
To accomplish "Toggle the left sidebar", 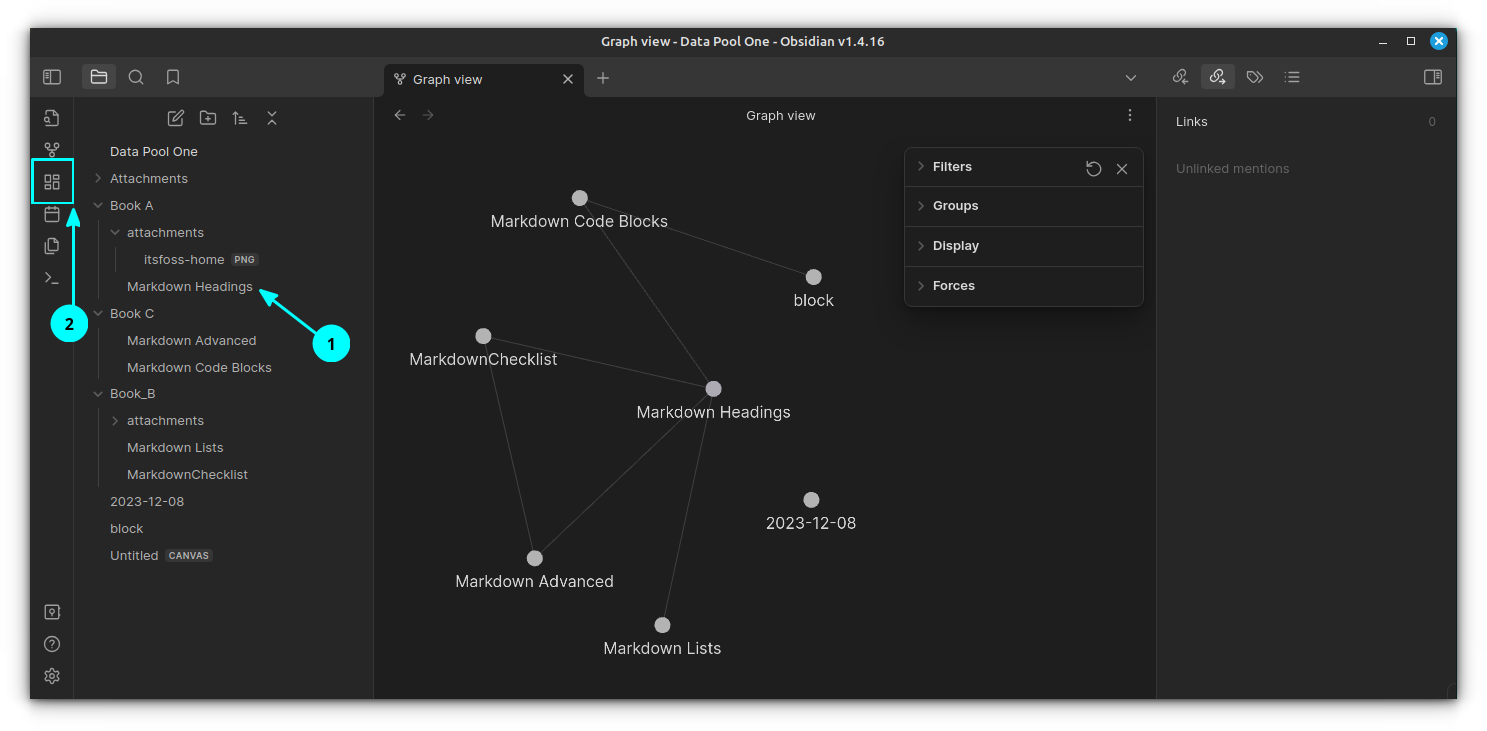I will tap(52, 77).
